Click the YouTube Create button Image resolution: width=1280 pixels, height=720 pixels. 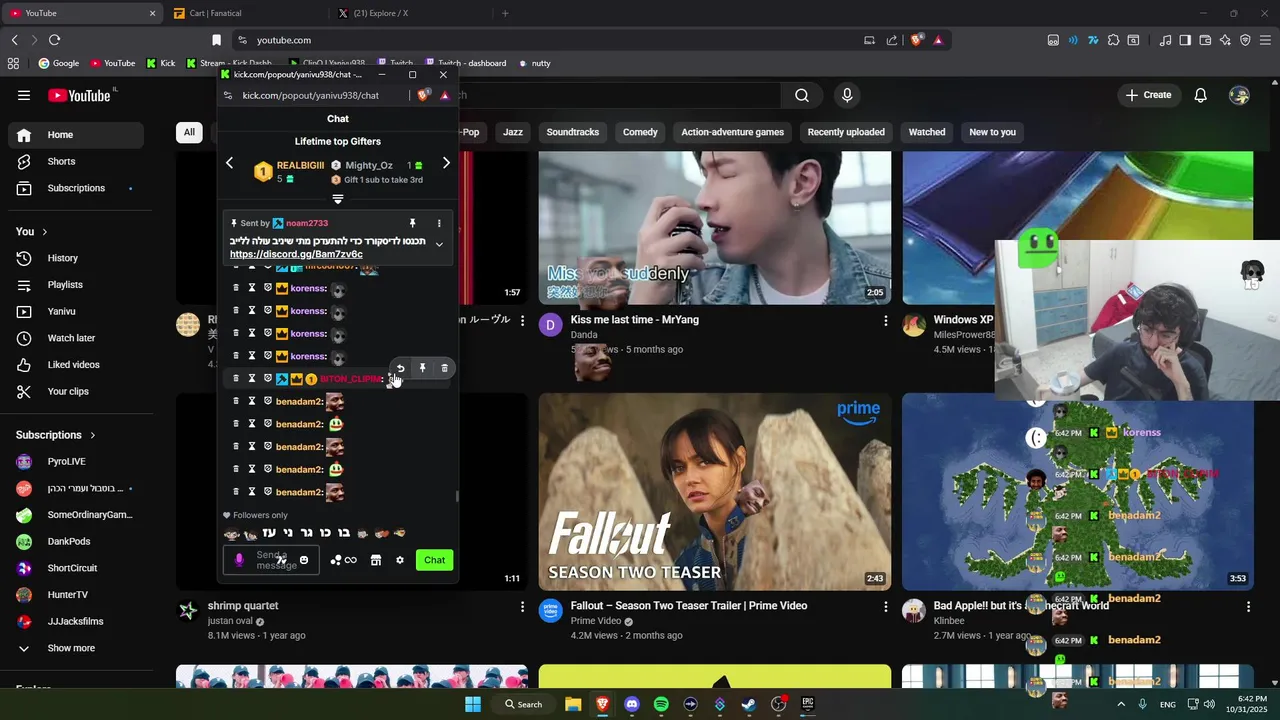[x=1148, y=95]
